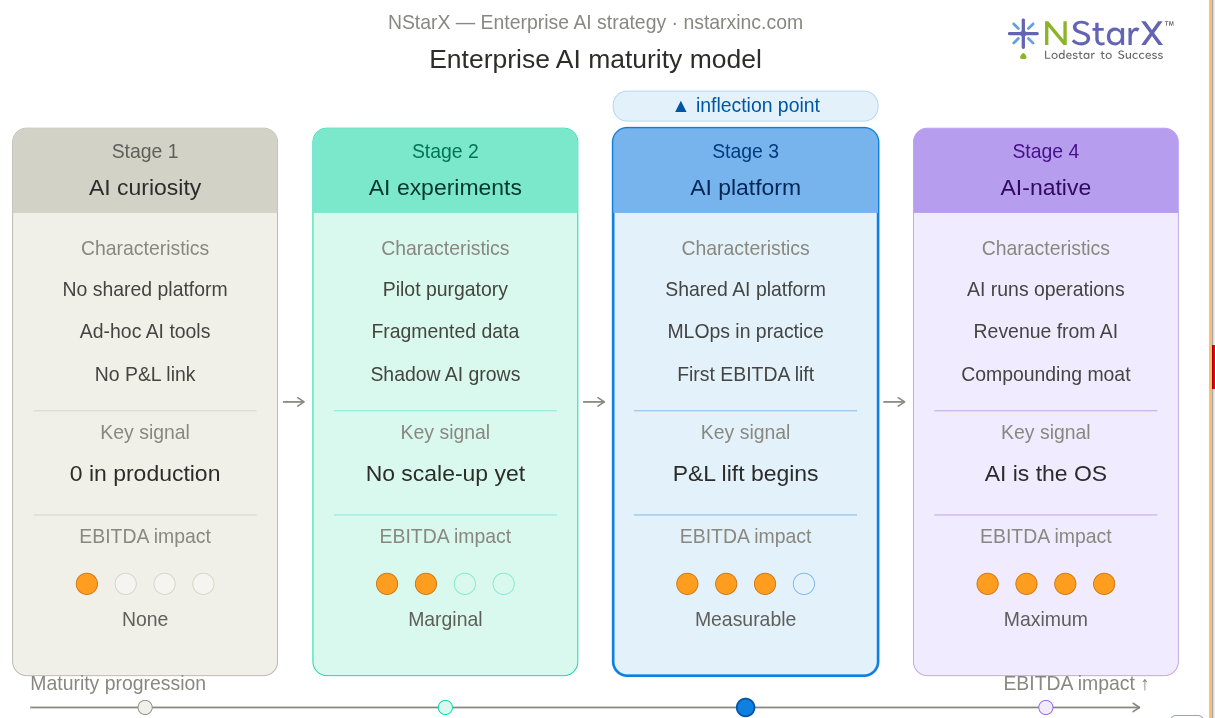The height and width of the screenshot is (718, 1215).
Task: Click the empty blue EBITDA dot in Stage 3
Action: tap(804, 584)
